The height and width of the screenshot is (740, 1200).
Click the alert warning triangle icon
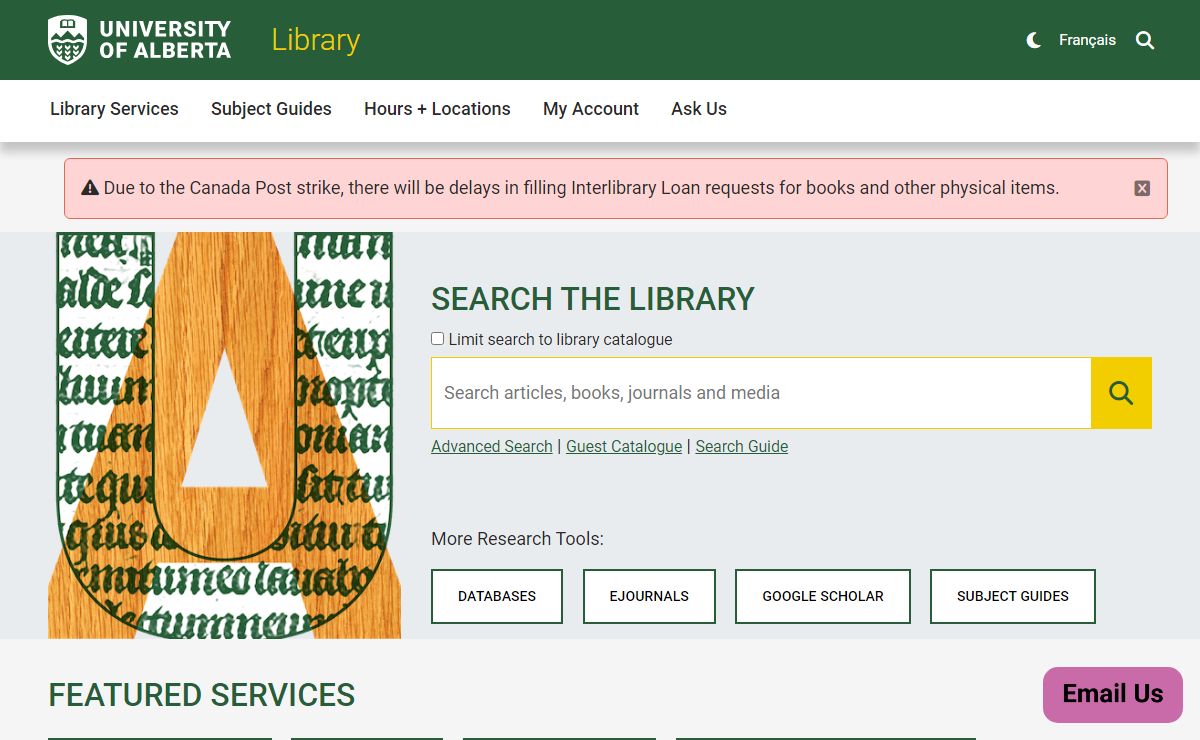[90, 187]
